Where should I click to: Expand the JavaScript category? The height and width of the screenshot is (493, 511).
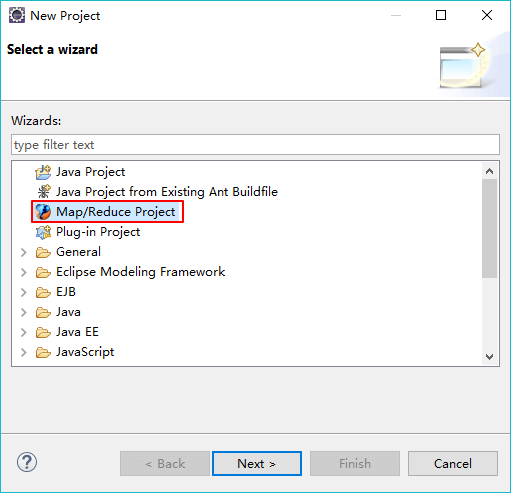click(x=23, y=352)
